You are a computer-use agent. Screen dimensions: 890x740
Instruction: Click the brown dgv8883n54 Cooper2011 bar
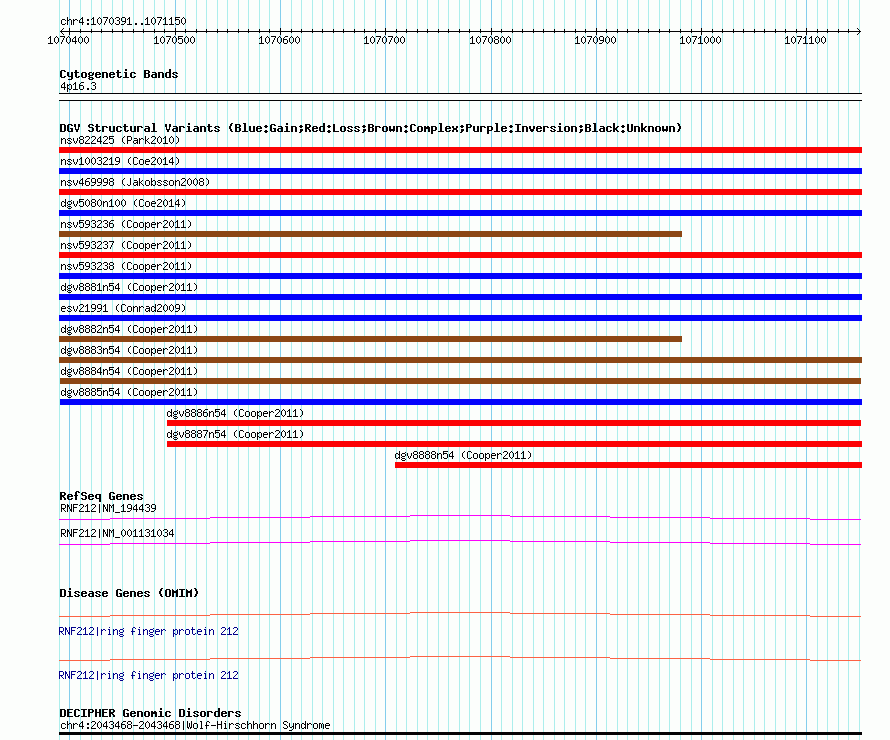point(460,360)
